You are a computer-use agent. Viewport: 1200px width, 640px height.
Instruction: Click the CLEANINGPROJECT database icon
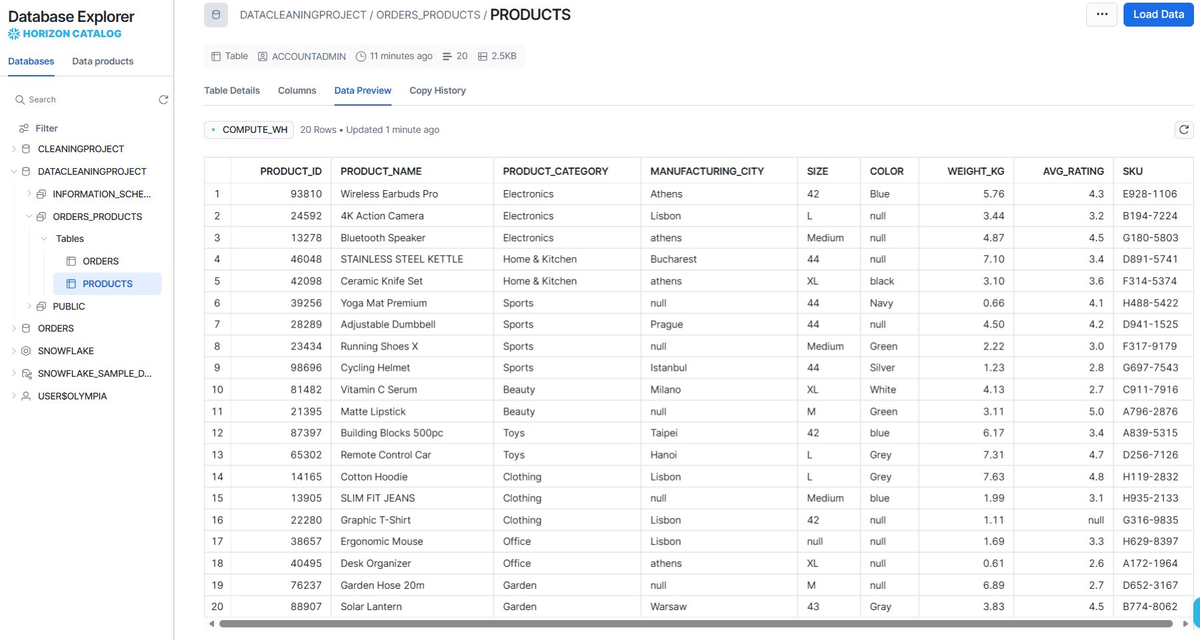point(27,149)
